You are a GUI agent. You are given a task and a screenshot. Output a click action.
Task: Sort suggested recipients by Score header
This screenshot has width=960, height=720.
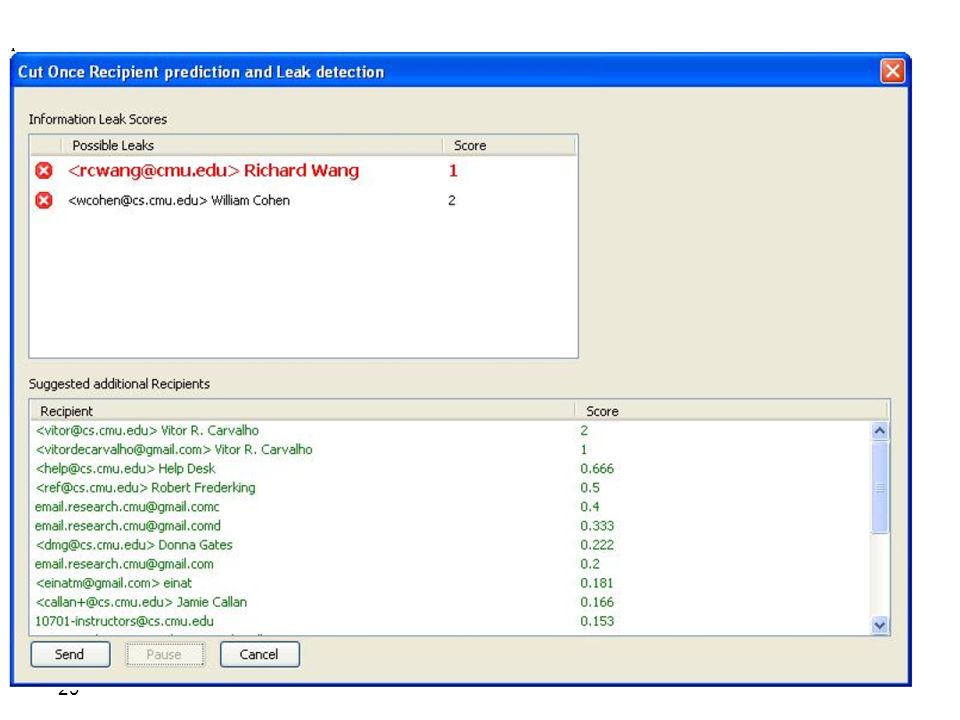(731, 411)
